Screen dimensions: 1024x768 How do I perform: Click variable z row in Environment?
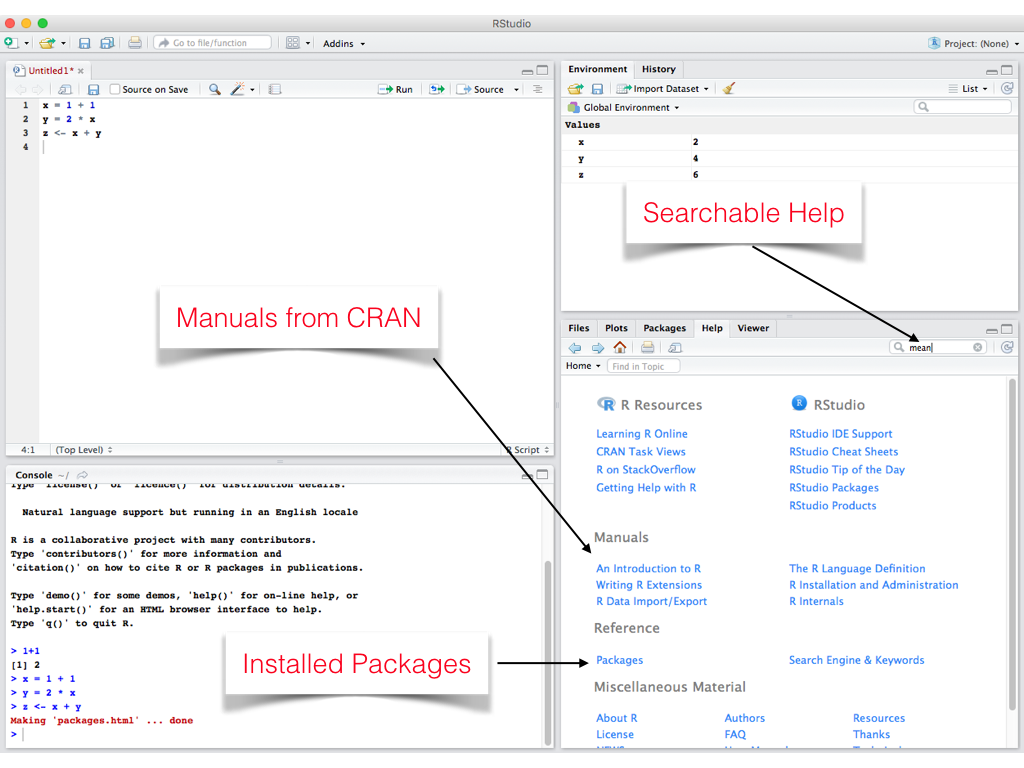click(x=789, y=175)
